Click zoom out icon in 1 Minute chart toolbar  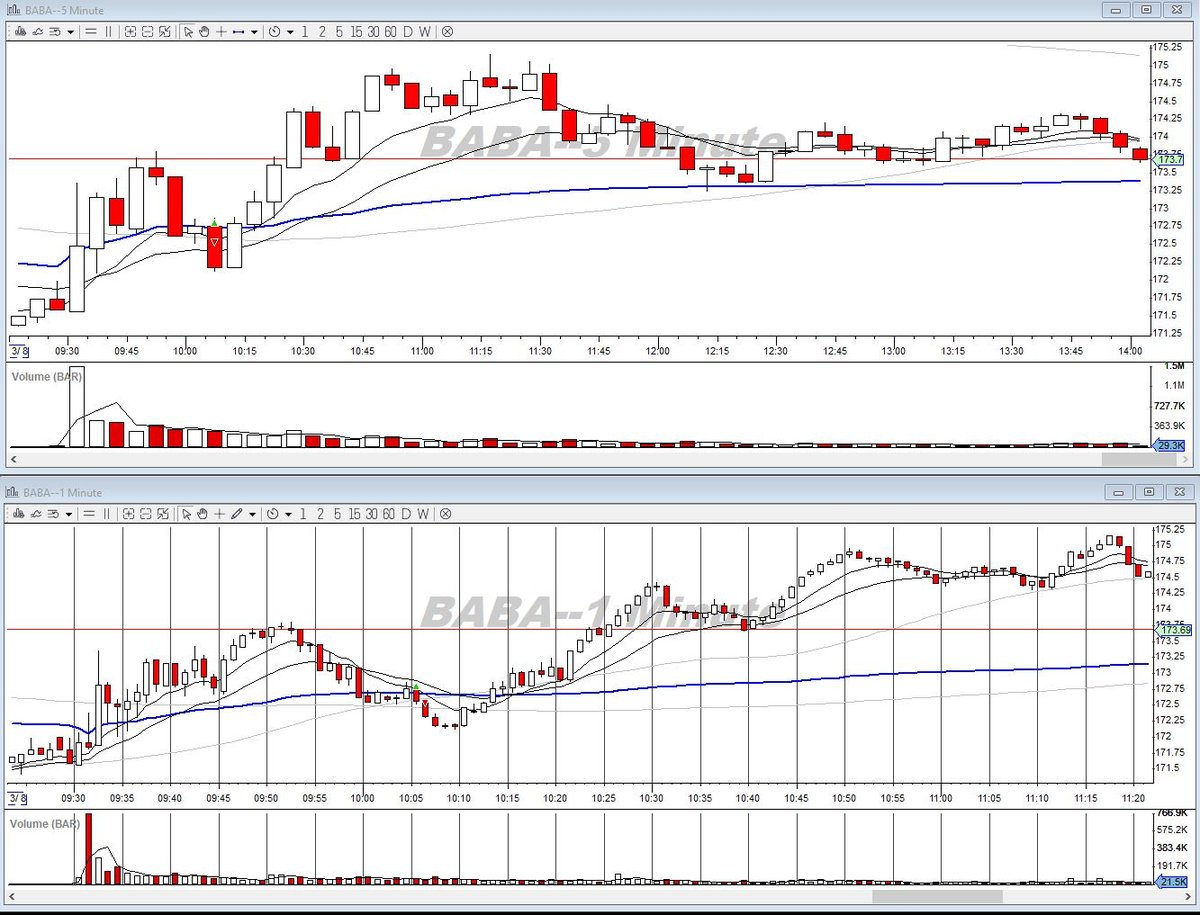145,514
